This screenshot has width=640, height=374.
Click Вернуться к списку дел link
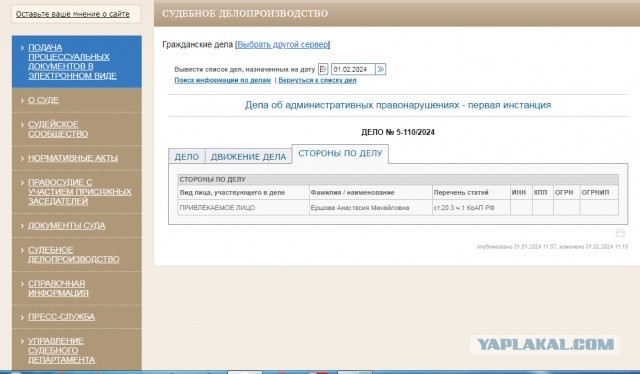pyautogui.click(x=317, y=80)
